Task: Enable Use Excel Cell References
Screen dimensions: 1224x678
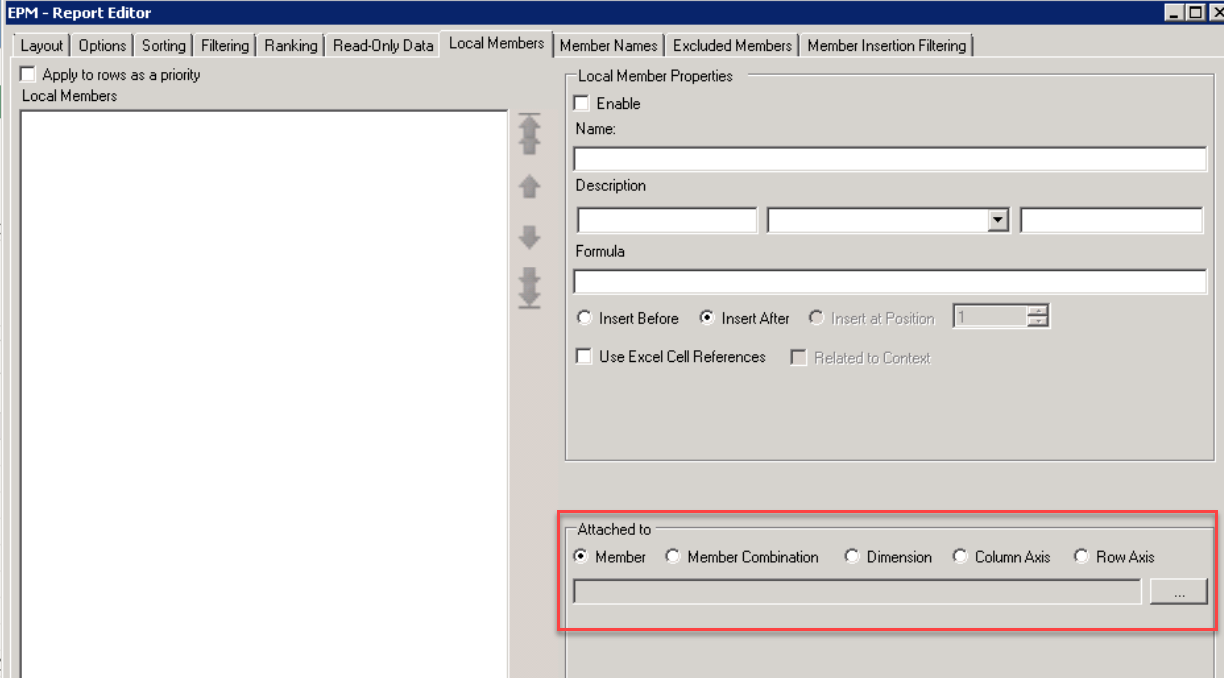Action: point(584,357)
